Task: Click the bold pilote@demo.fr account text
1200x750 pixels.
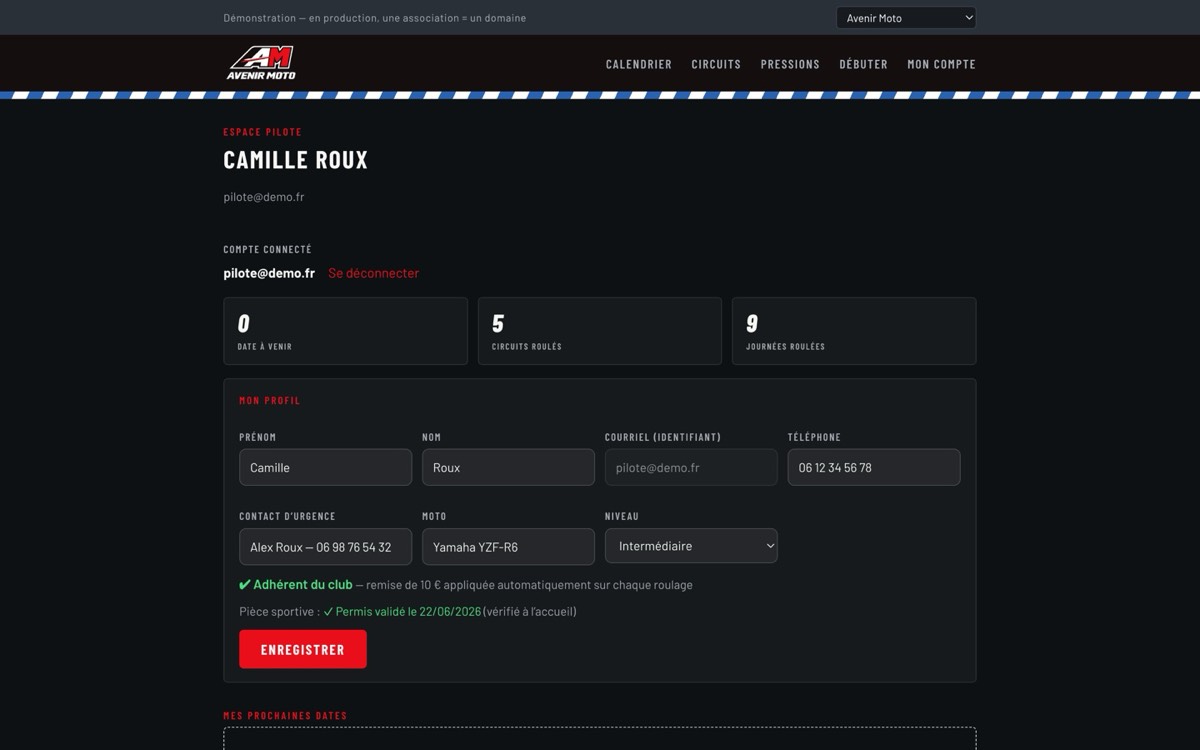Action: [x=269, y=273]
